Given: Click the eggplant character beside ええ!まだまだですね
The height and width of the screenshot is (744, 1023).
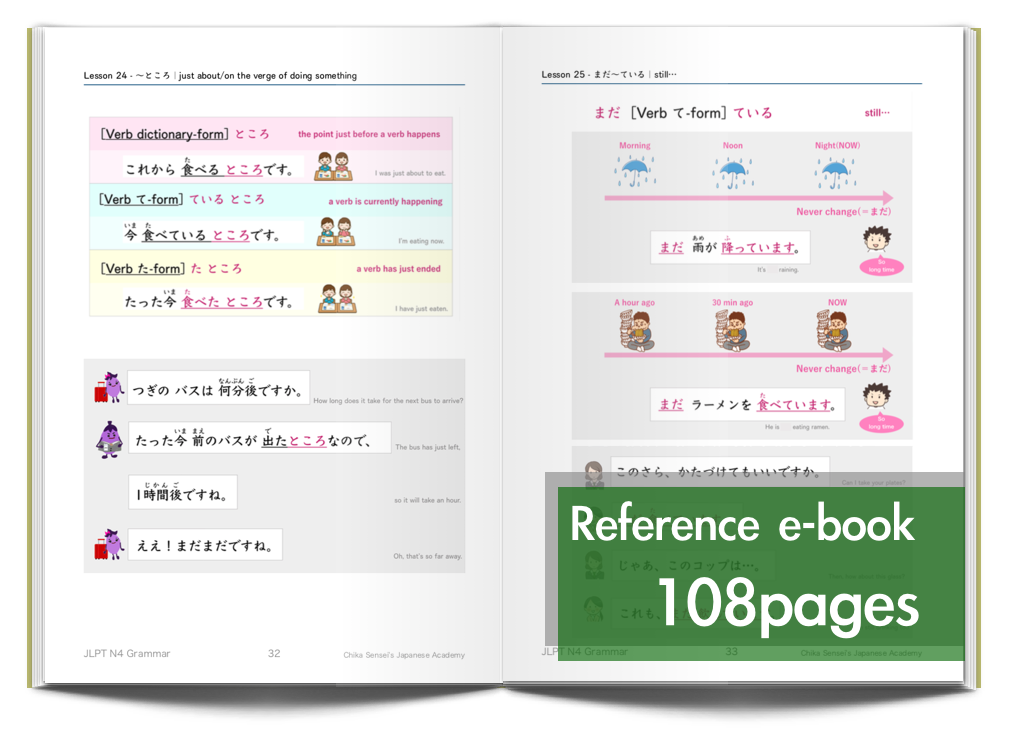Looking at the screenshot, I should [109, 544].
